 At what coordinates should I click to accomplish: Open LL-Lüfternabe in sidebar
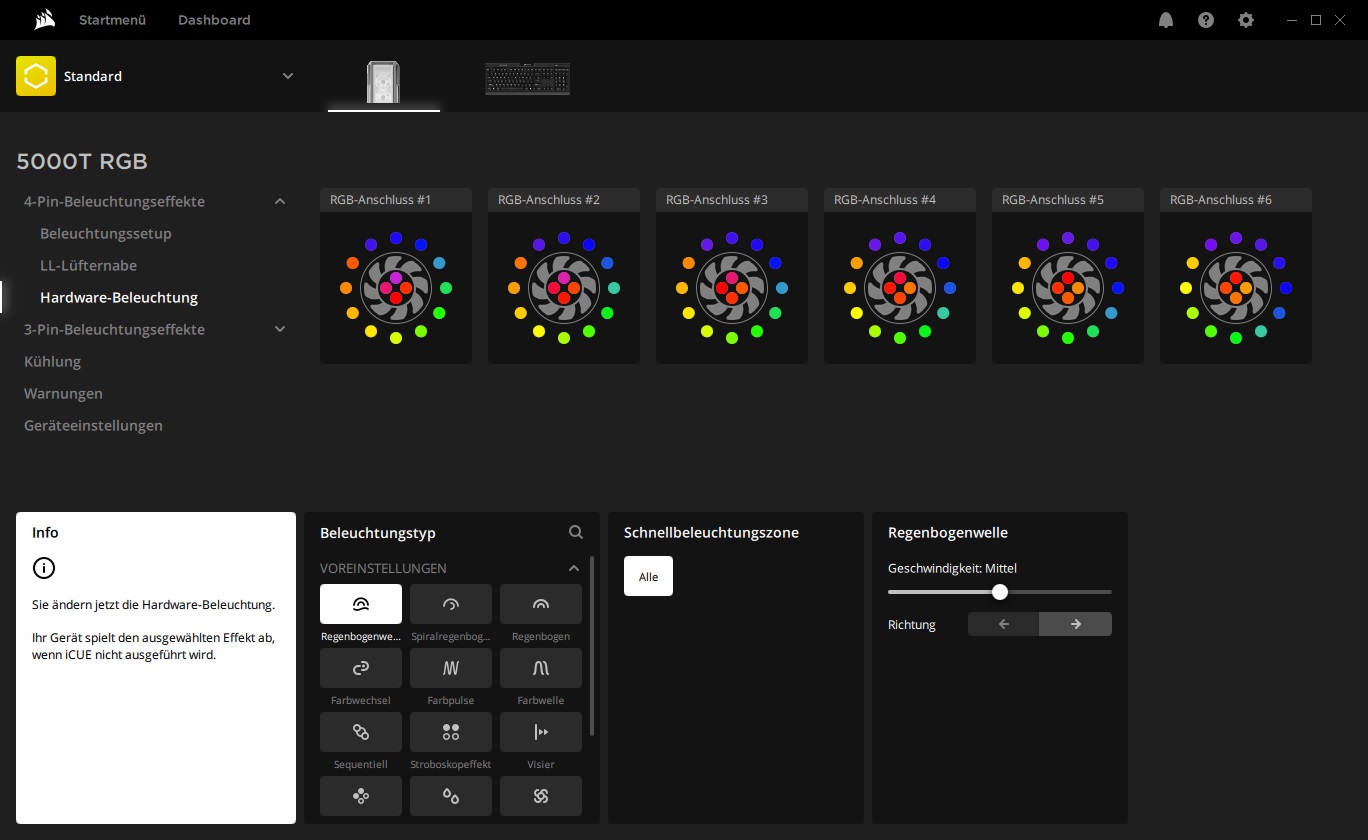point(88,266)
